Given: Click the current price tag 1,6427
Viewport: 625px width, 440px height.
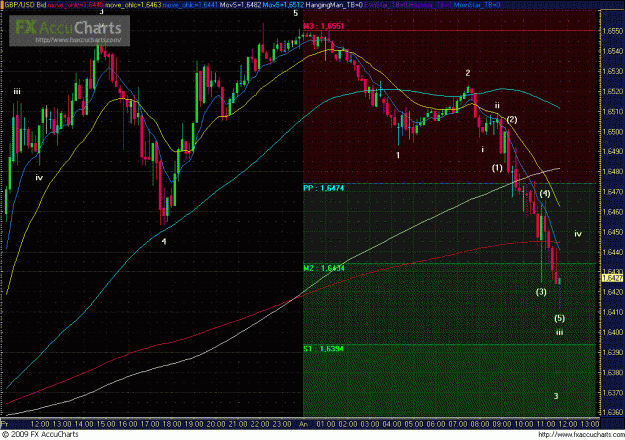Looking at the screenshot, I should pyautogui.click(x=612, y=278).
